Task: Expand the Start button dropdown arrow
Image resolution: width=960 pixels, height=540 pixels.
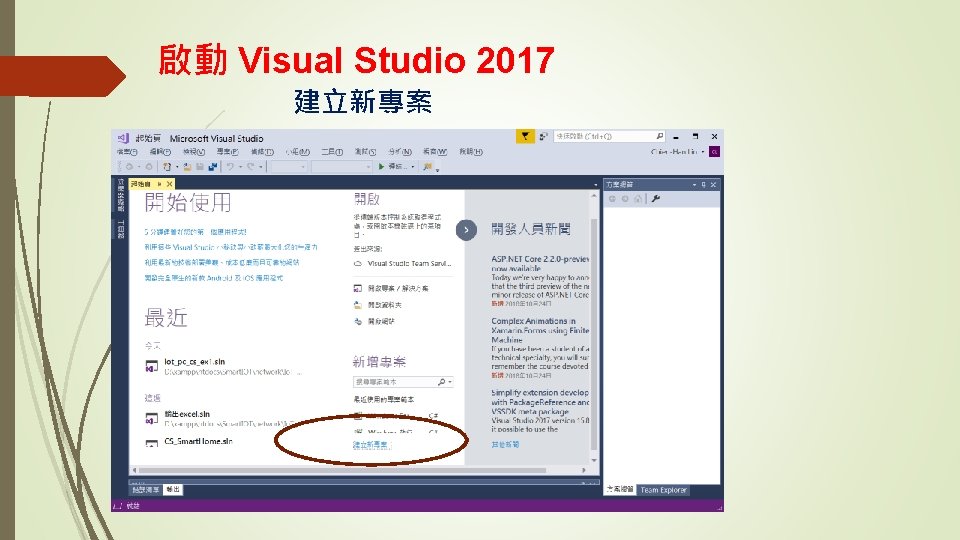Action: [413, 167]
